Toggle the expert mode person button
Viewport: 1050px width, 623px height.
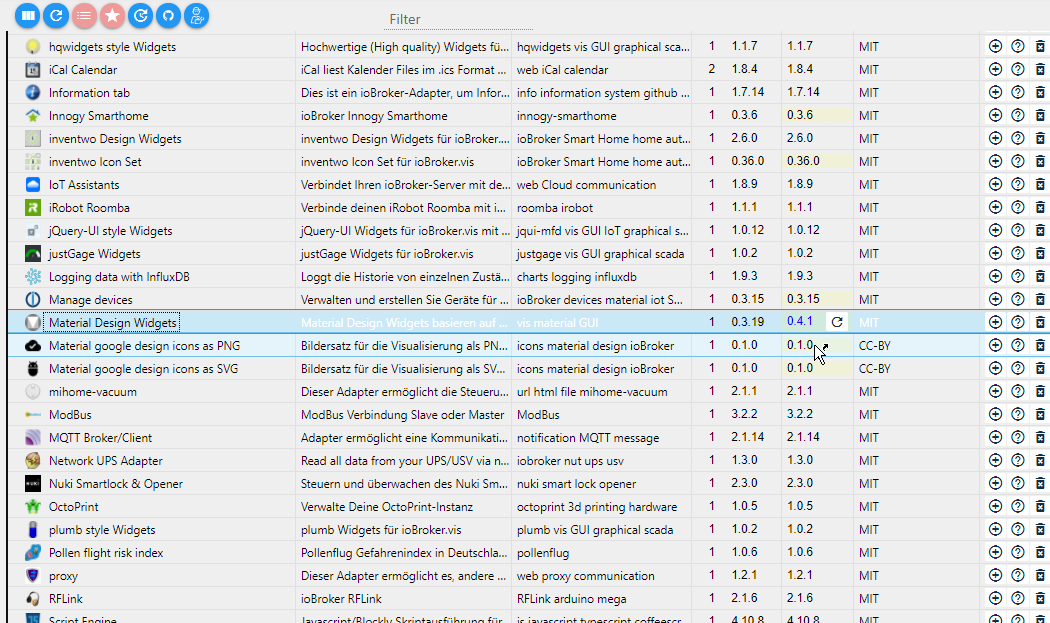[196, 15]
